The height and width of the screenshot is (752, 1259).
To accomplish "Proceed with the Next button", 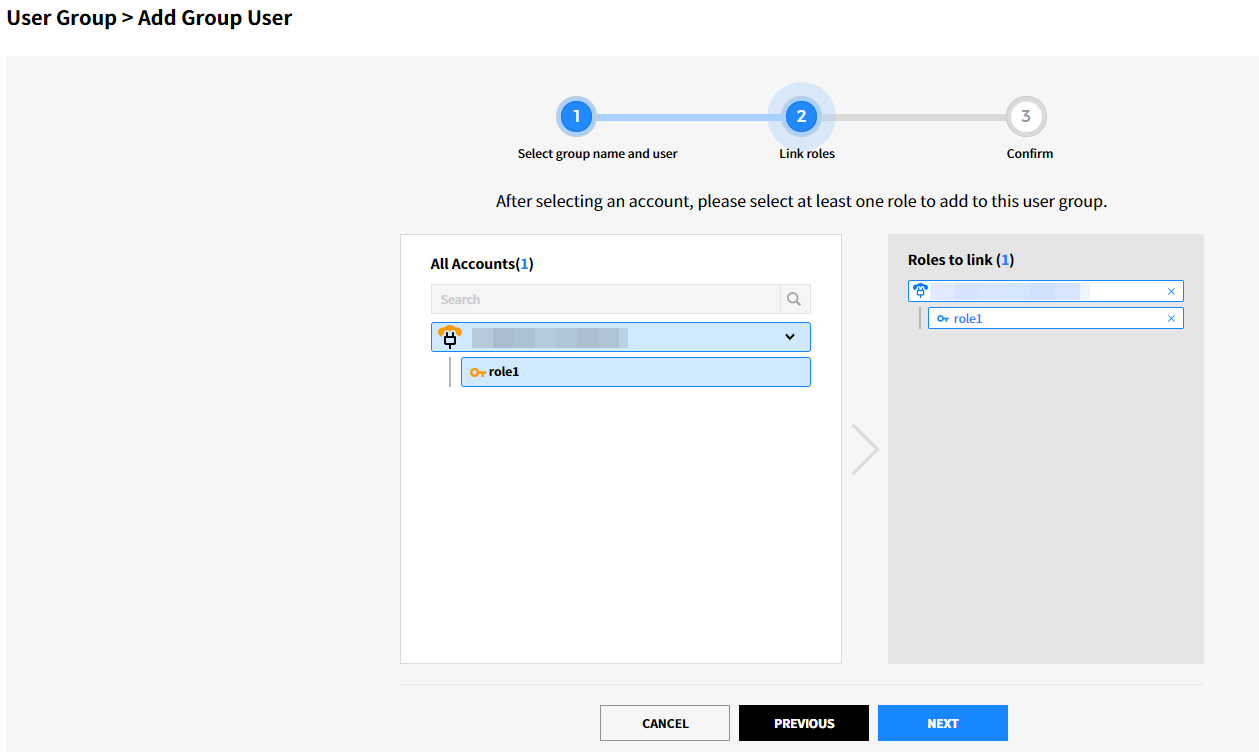I will point(942,723).
